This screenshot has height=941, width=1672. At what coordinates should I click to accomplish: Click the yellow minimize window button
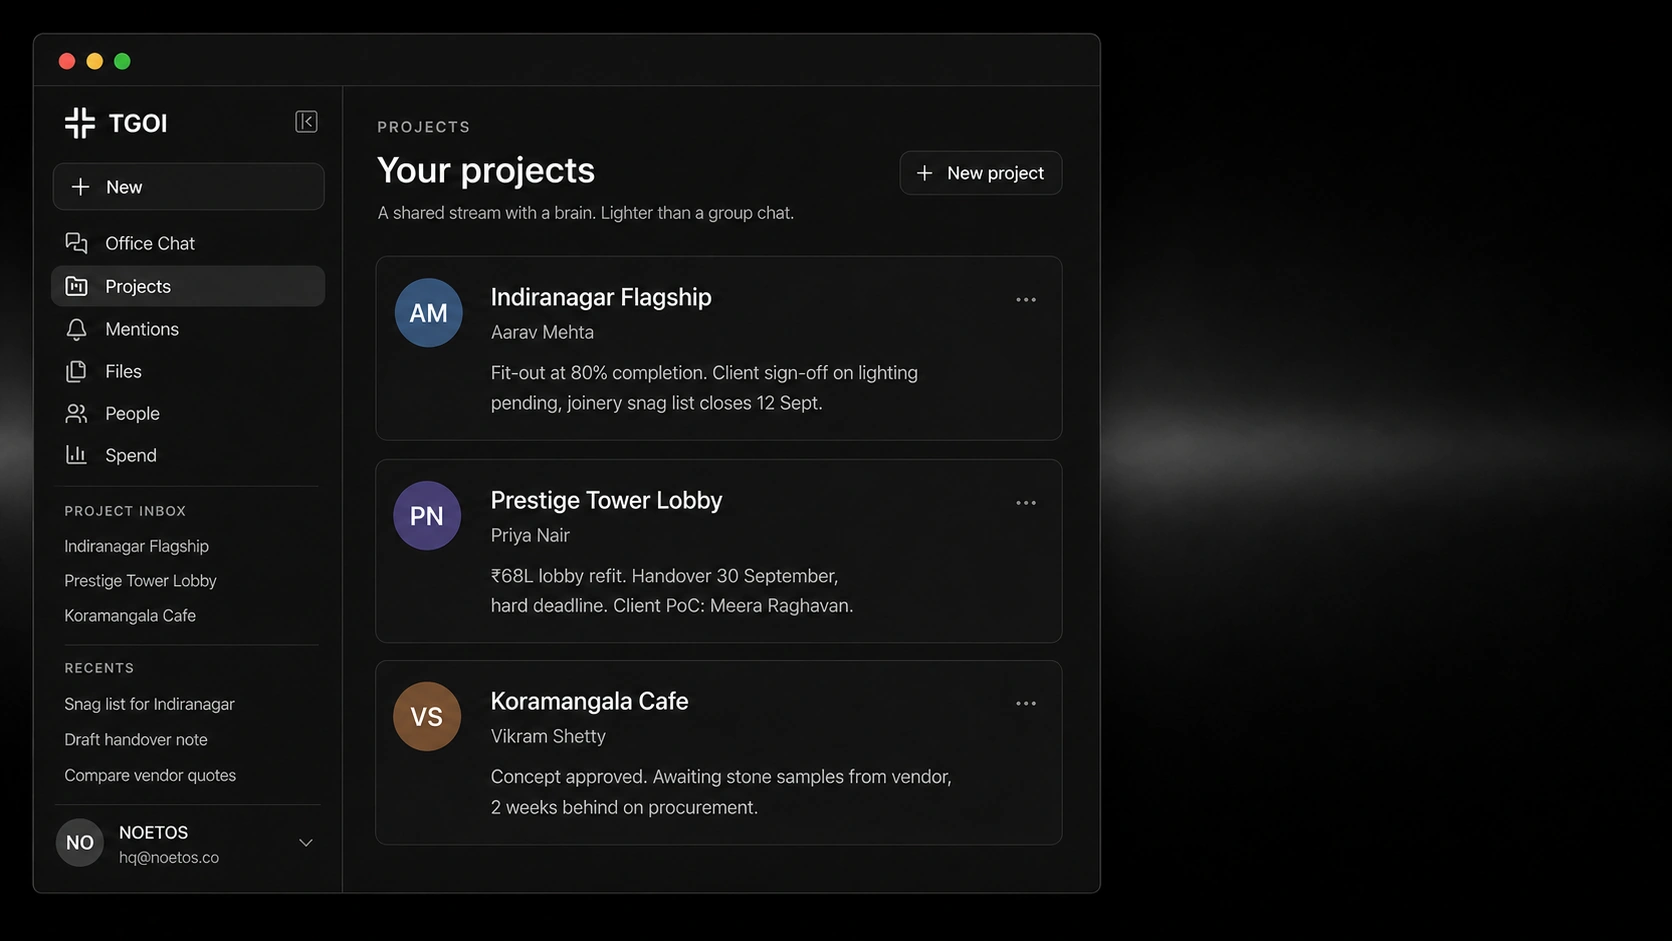[x=95, y=61]
